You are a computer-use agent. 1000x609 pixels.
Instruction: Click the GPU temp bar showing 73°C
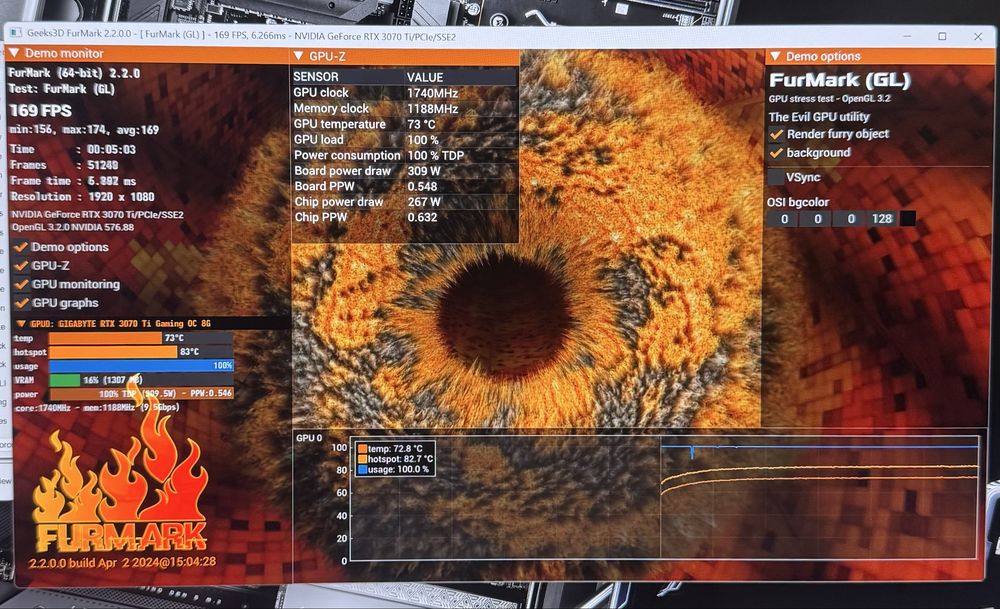pyautogui.click(x=140, y=338)
